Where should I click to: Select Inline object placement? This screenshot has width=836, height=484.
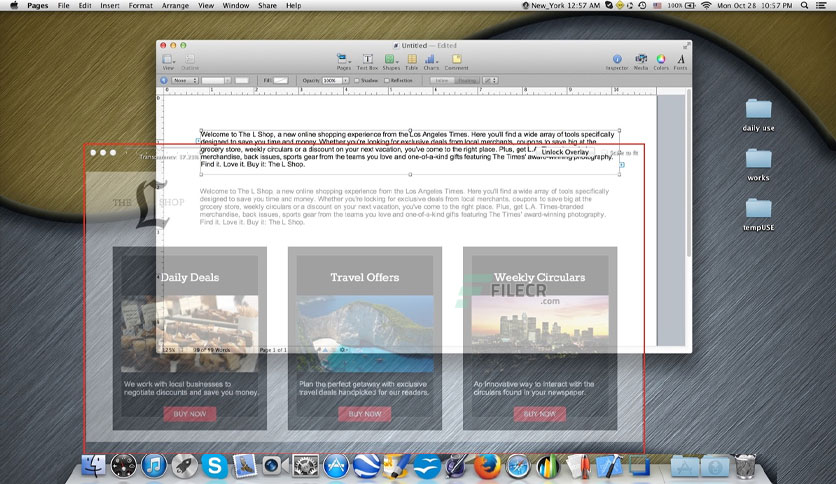click(442, 80)
